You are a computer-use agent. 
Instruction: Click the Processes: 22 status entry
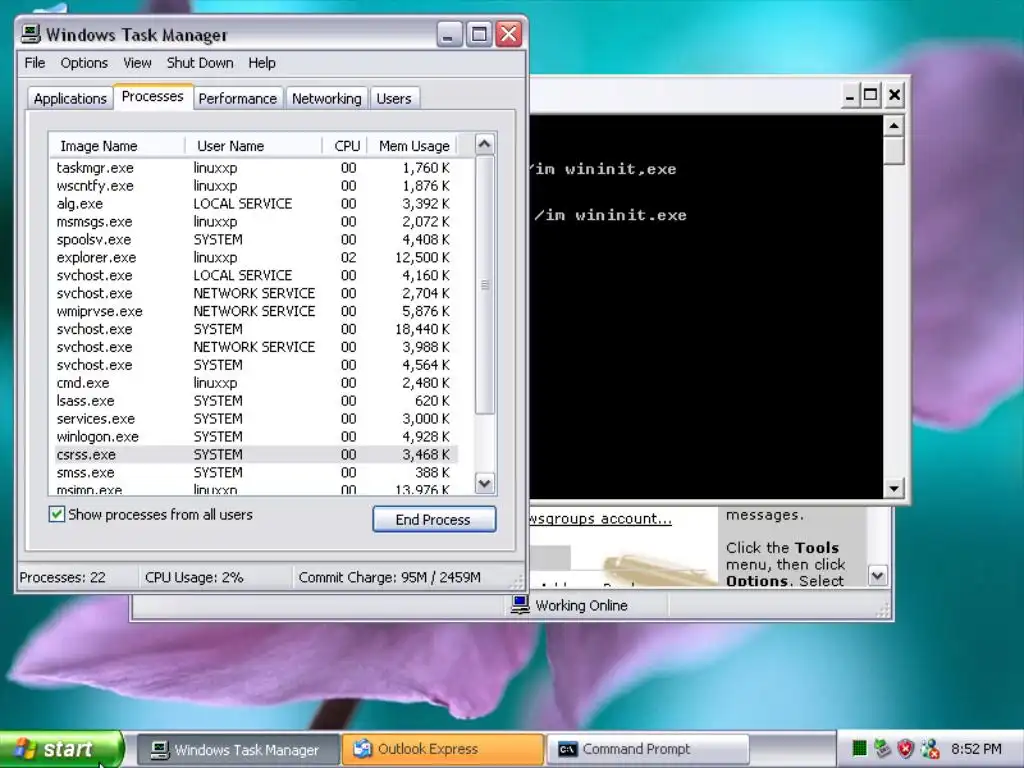click(x=63, y=577)
